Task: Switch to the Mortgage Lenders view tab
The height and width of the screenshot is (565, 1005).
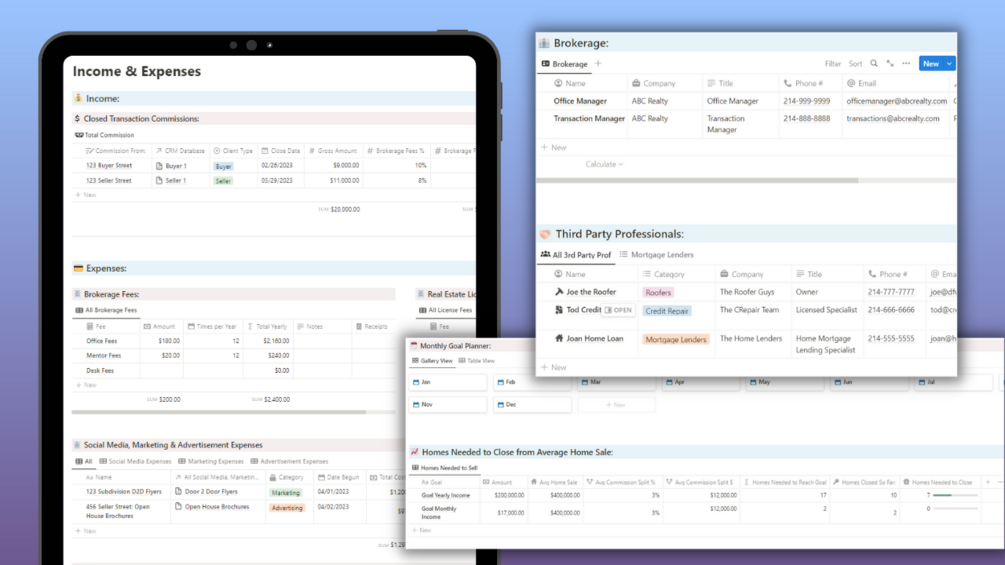Action: [656, 255]
